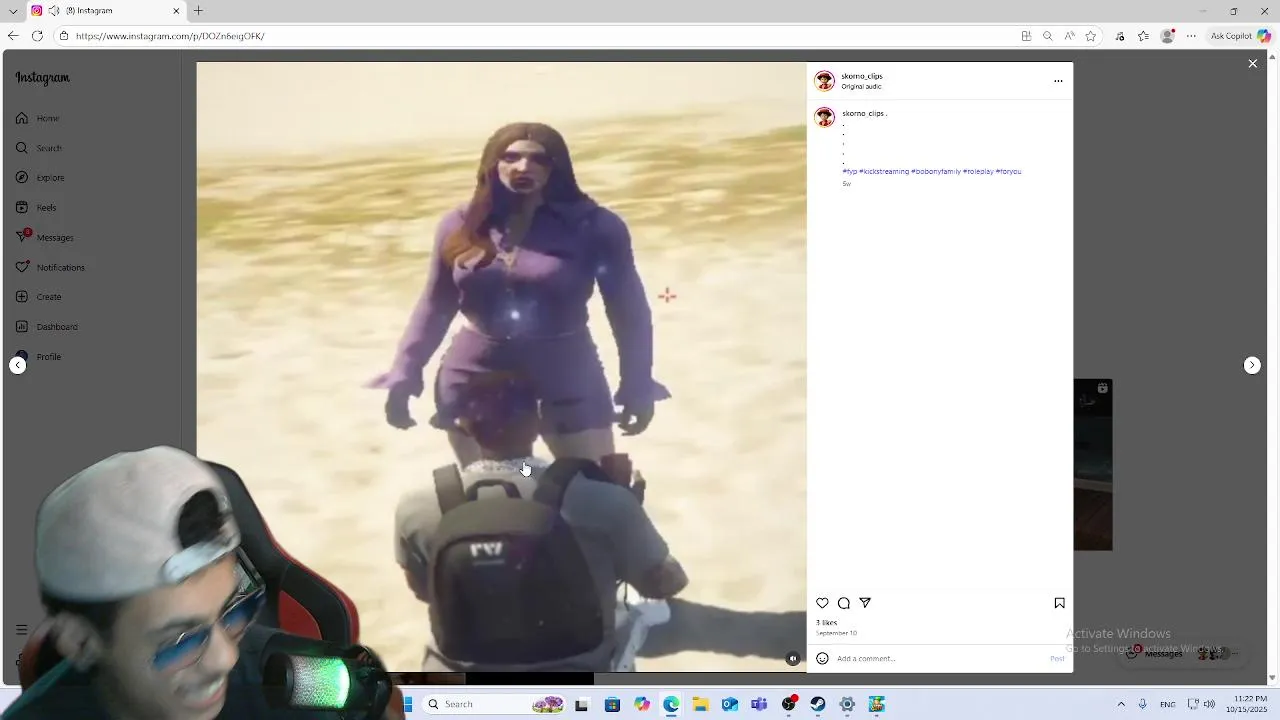Click the Add a comment field
Screen dimensions: 1280x720
point(940,659)
